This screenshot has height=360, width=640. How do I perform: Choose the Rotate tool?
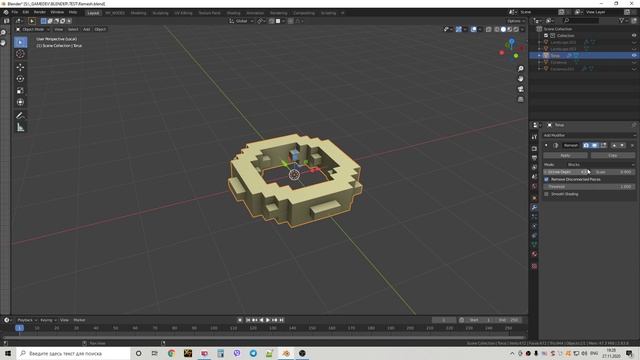(20, 79)
